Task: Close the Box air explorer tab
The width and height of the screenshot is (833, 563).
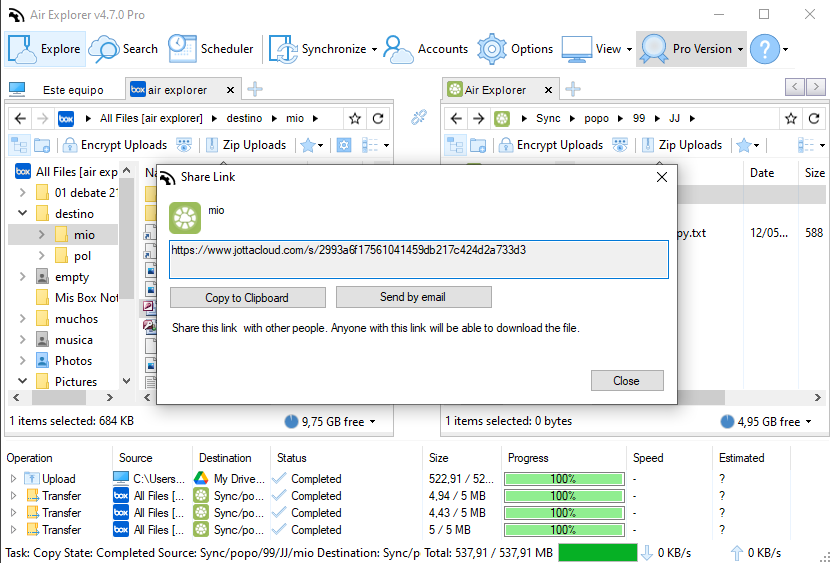Action: click(231, 90)
